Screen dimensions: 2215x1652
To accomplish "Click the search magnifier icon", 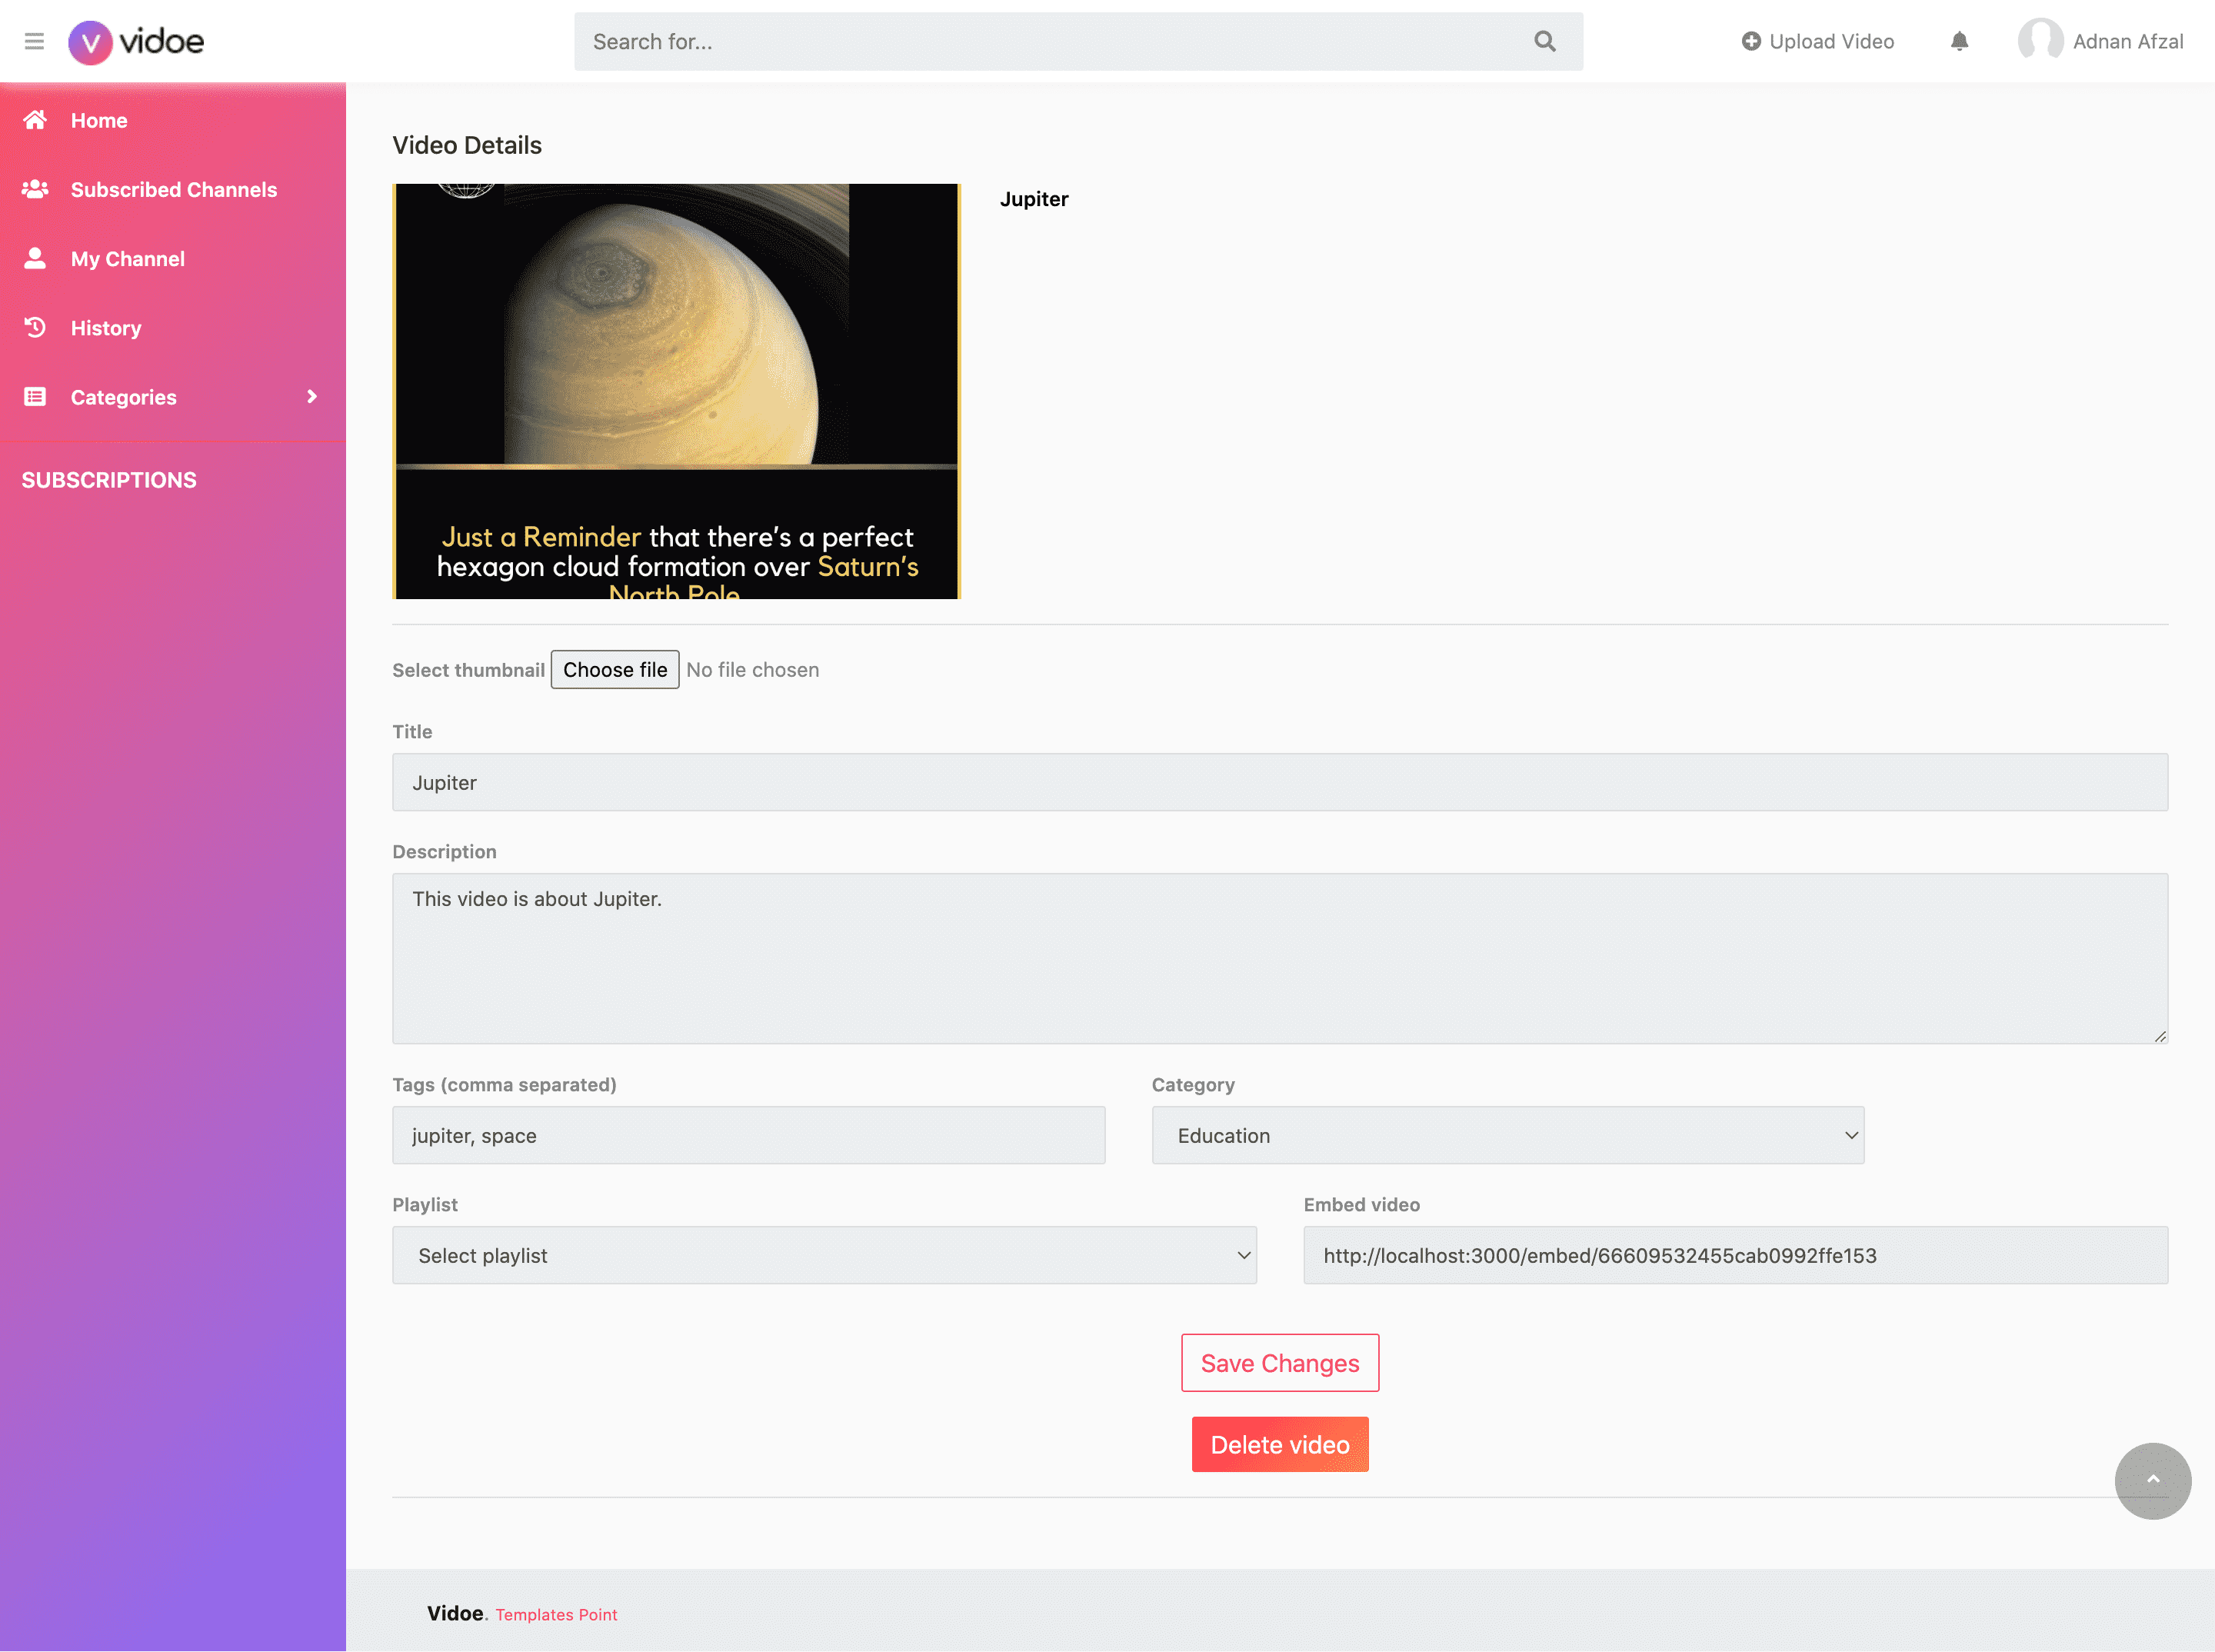I will click(x=1545, y=41).
